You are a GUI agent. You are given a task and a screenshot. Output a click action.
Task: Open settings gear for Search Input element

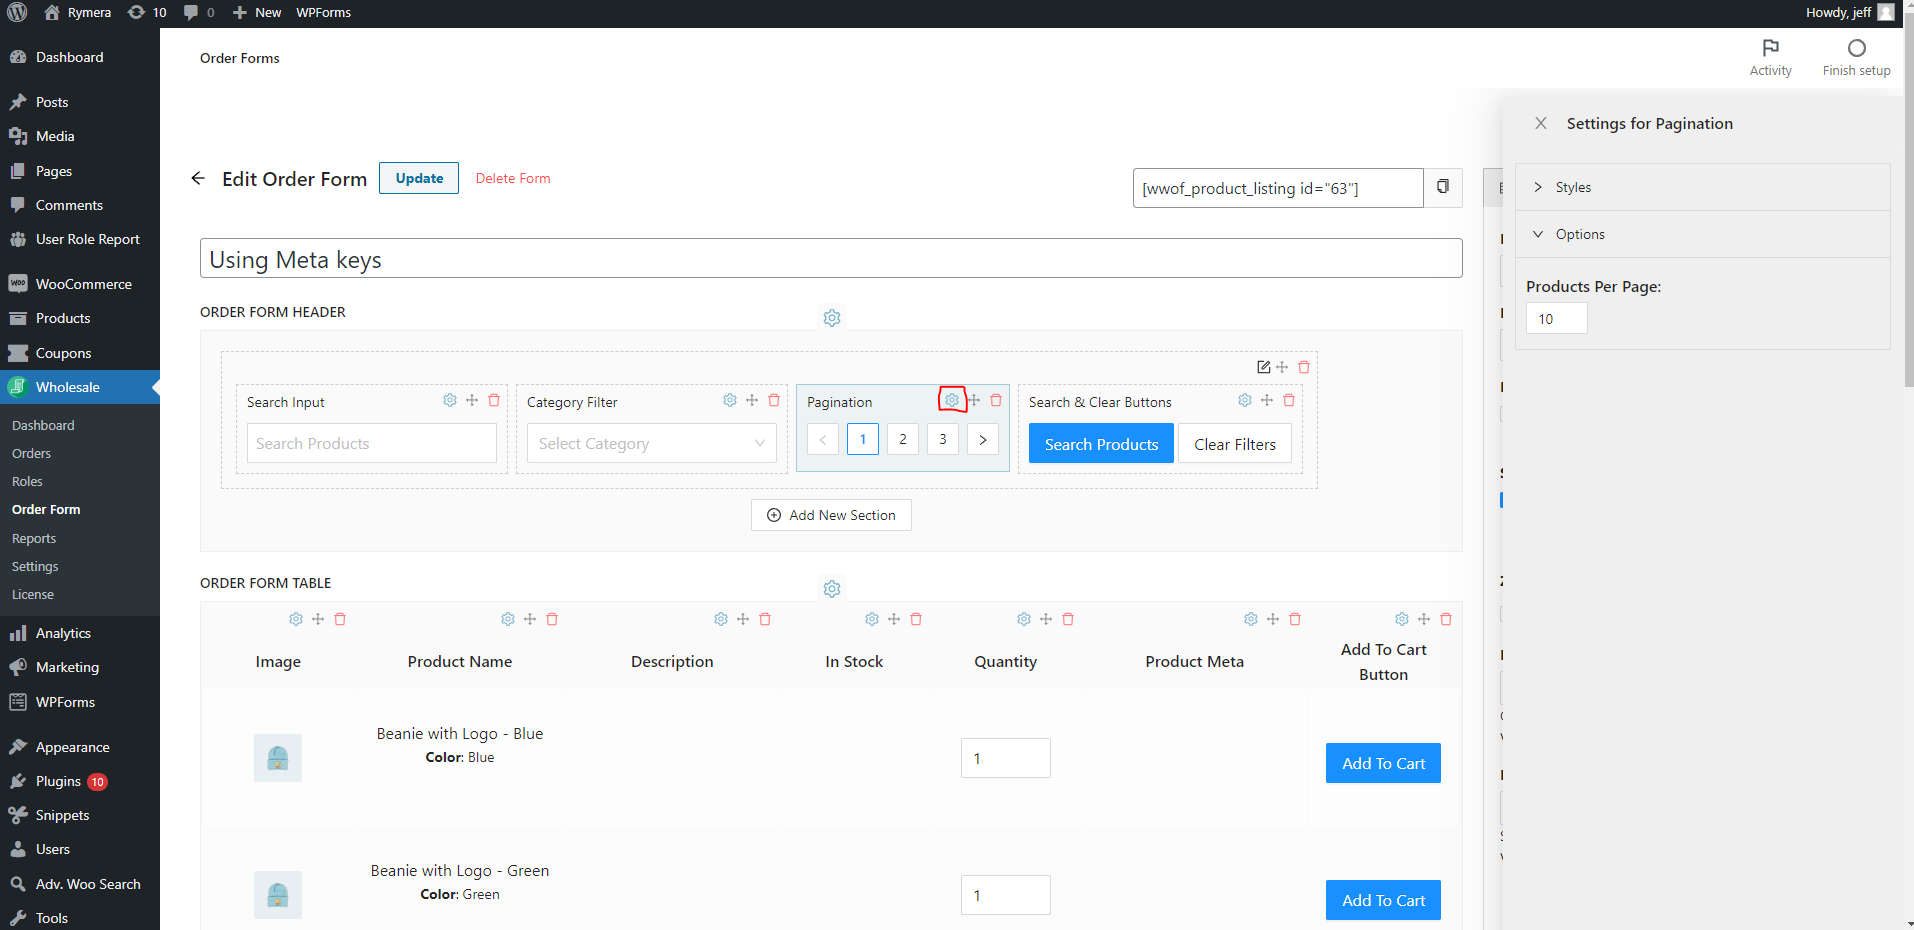point(449,399)
